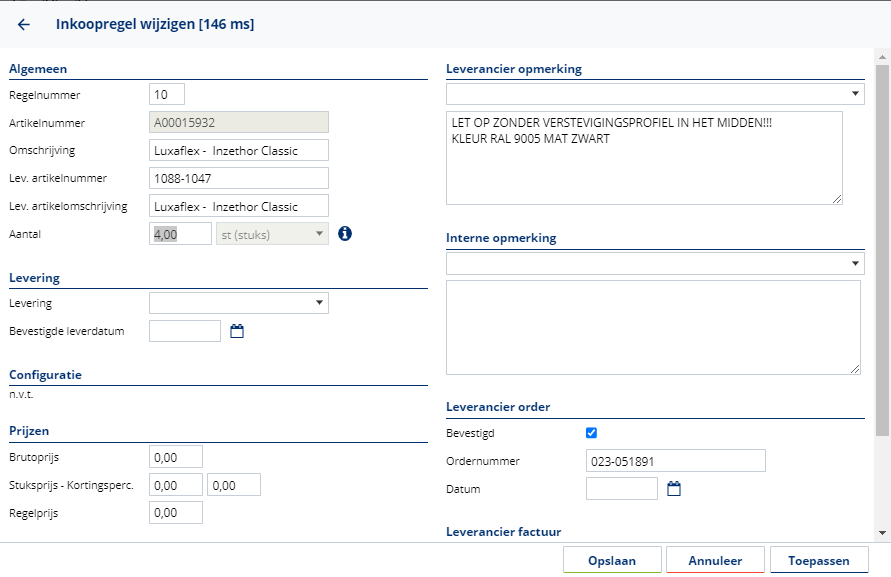
Task: Expand the Levering dropdown
Action: (239, 303)
